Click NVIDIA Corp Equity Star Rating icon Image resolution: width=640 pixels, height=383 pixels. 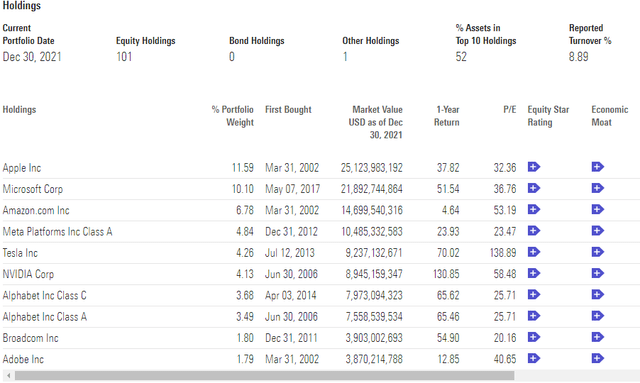[x=533, y=273]
